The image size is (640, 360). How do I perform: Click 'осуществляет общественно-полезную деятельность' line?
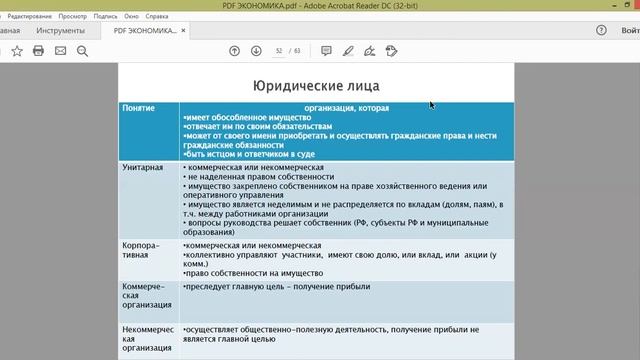tap(331, 334)
